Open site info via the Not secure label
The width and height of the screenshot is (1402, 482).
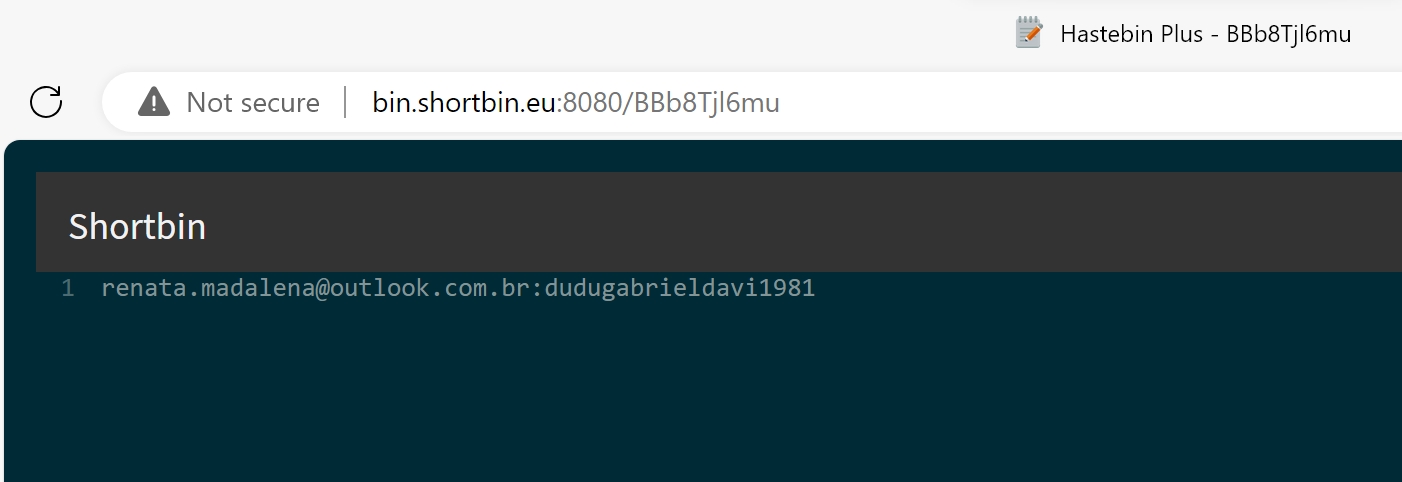pyautogui.click(x=253, y=102)
